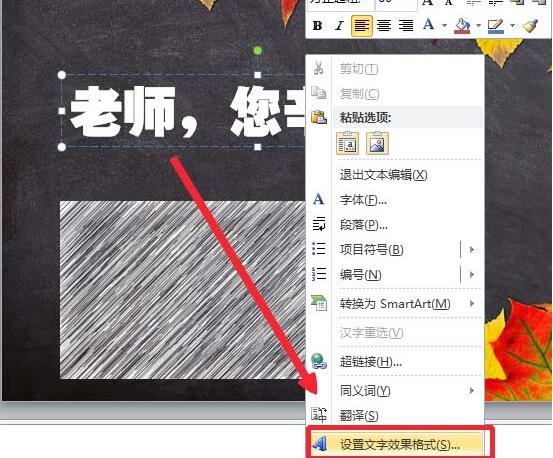Viewport: 553px width, 458px height.
Task: Apply 项目符号(B) bullets icon
Action: (319, 249)
